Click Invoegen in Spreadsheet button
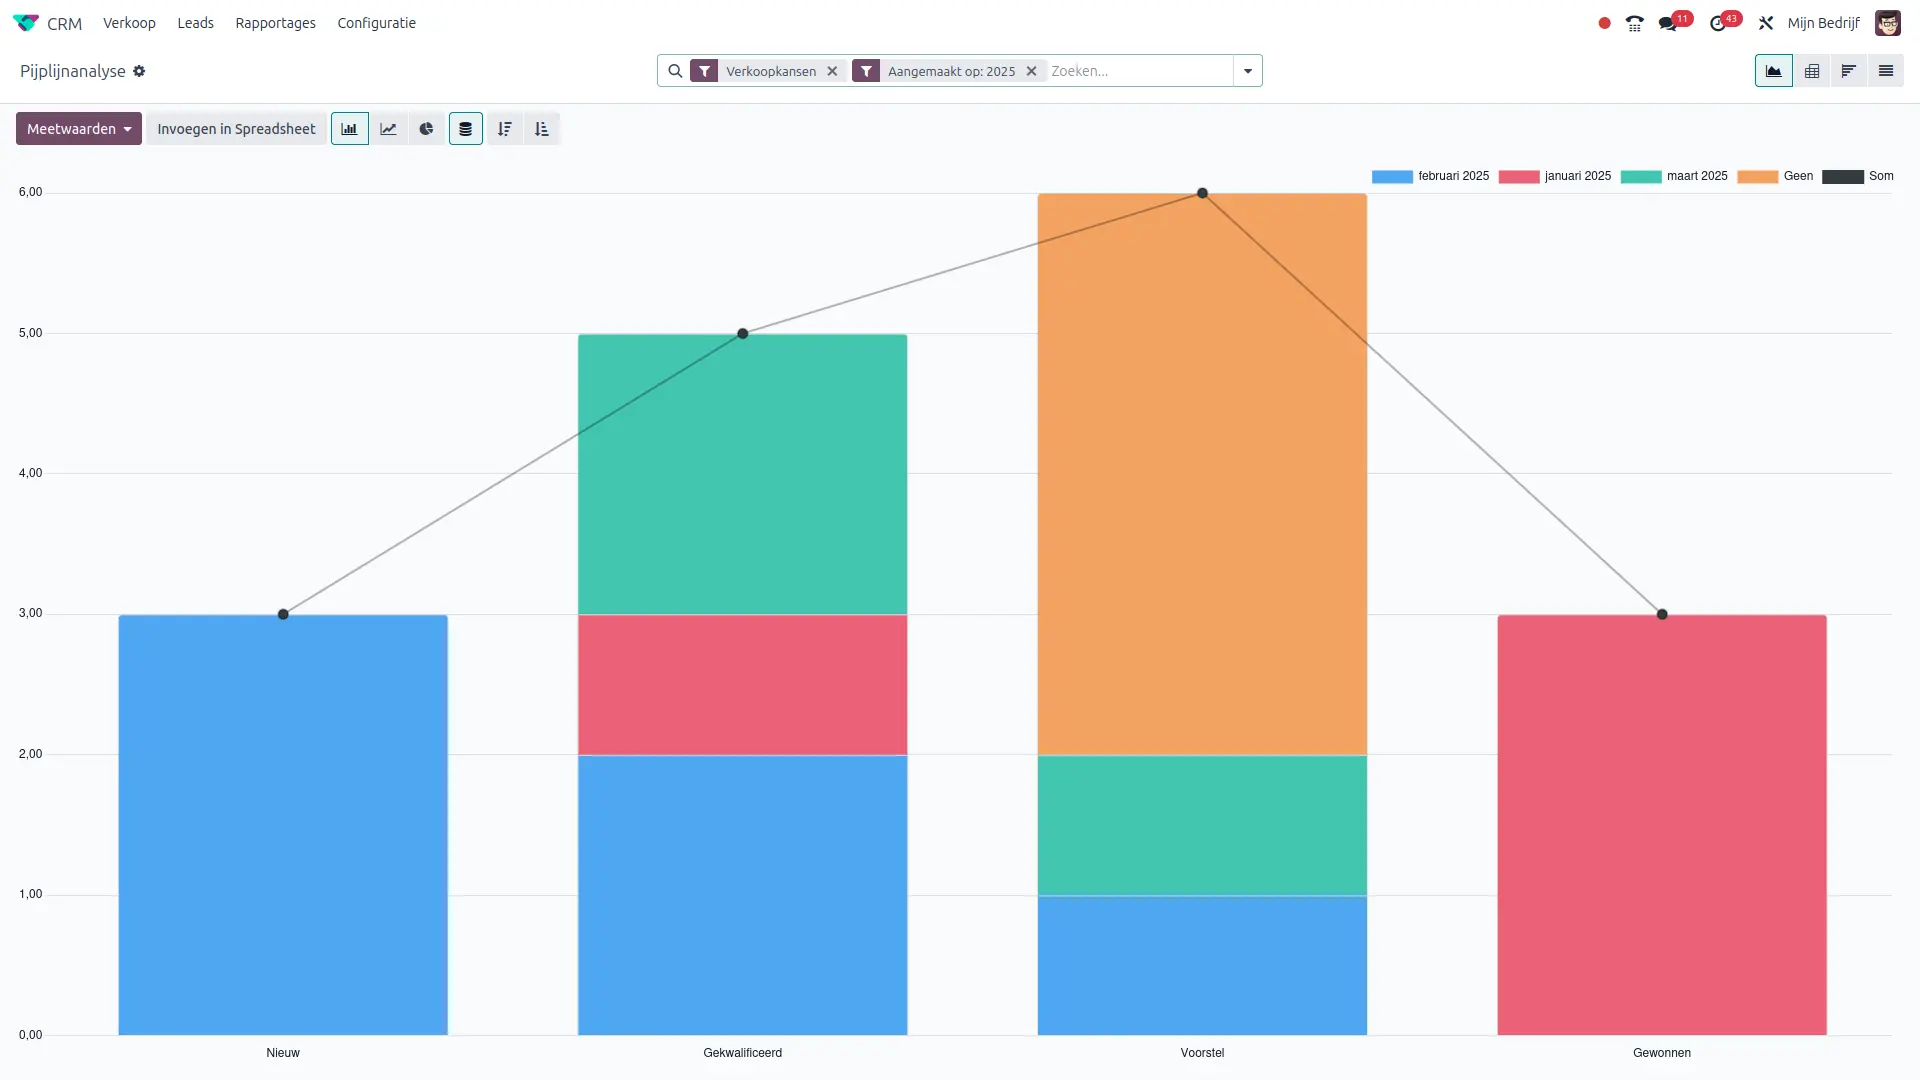The image size is (1920, 1080). (x=236, y=129)
